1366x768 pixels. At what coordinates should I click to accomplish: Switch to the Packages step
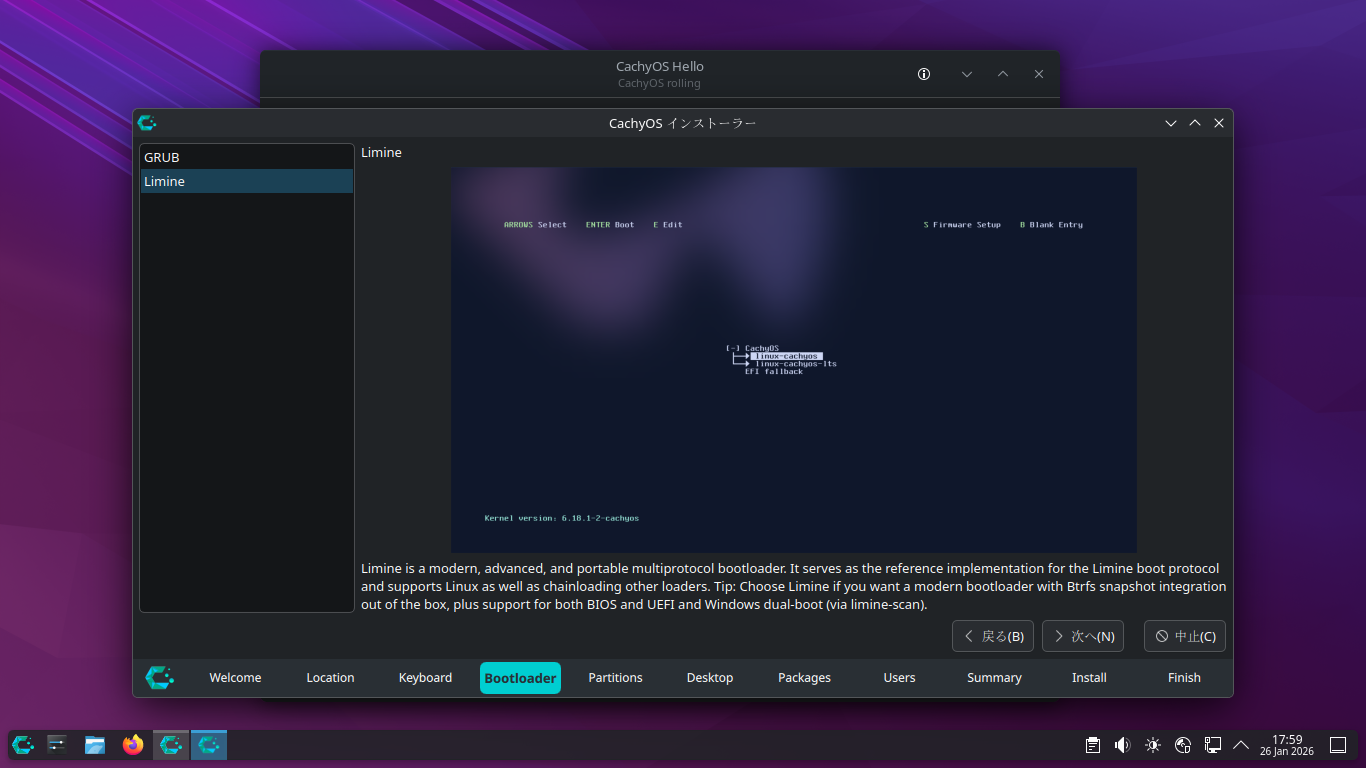click(804, 678)
